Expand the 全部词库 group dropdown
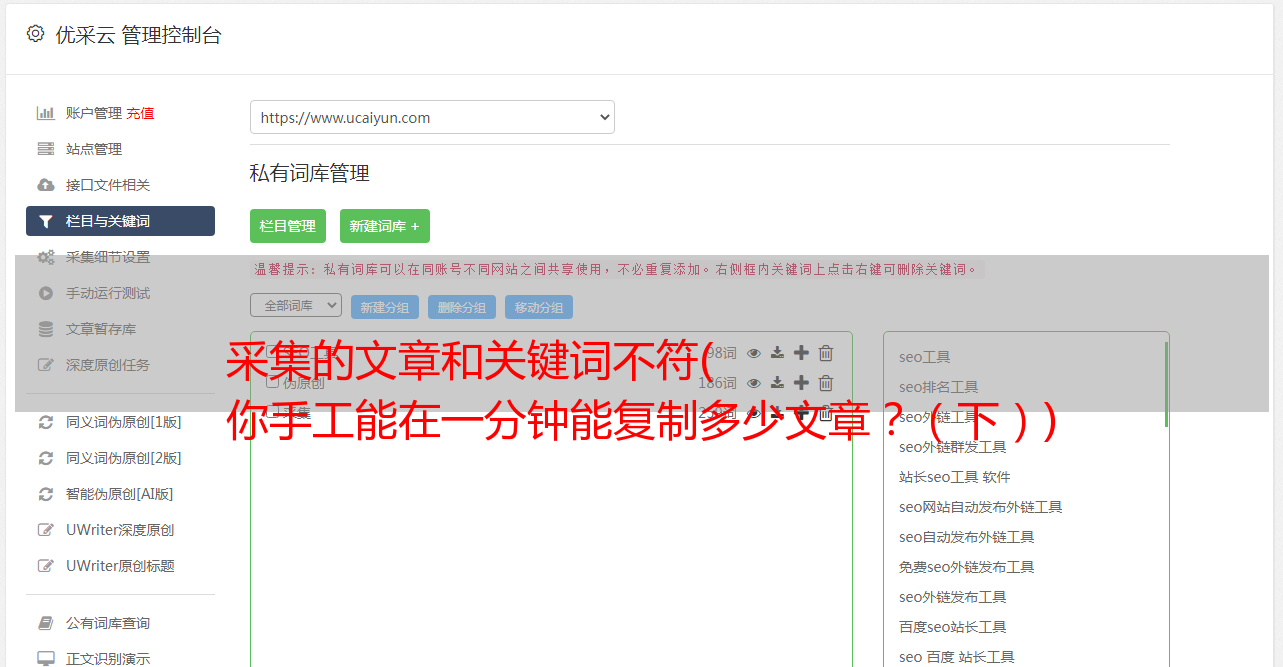Image resolution: width=1283 pixels, height=667 pixels. (x=296, y=305)
